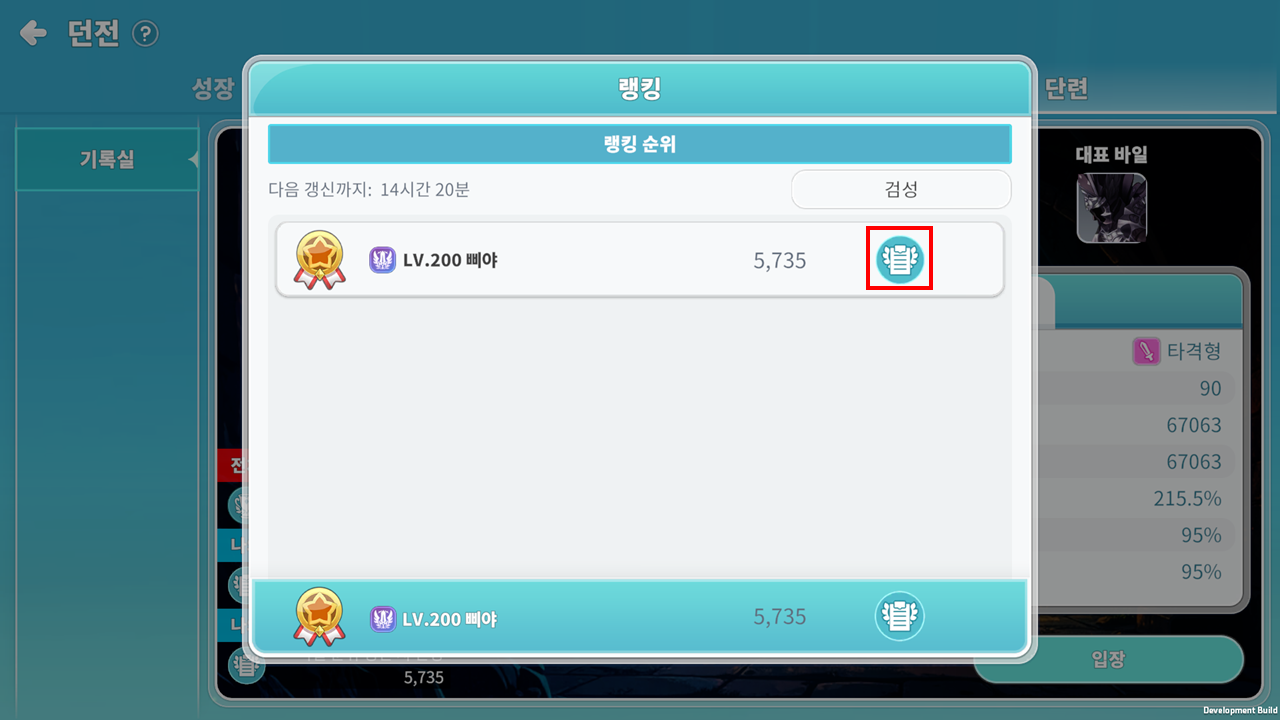Switch to the 단련 tab
The height and width of the screenshot is (720, 1280).
point(1066,89)
